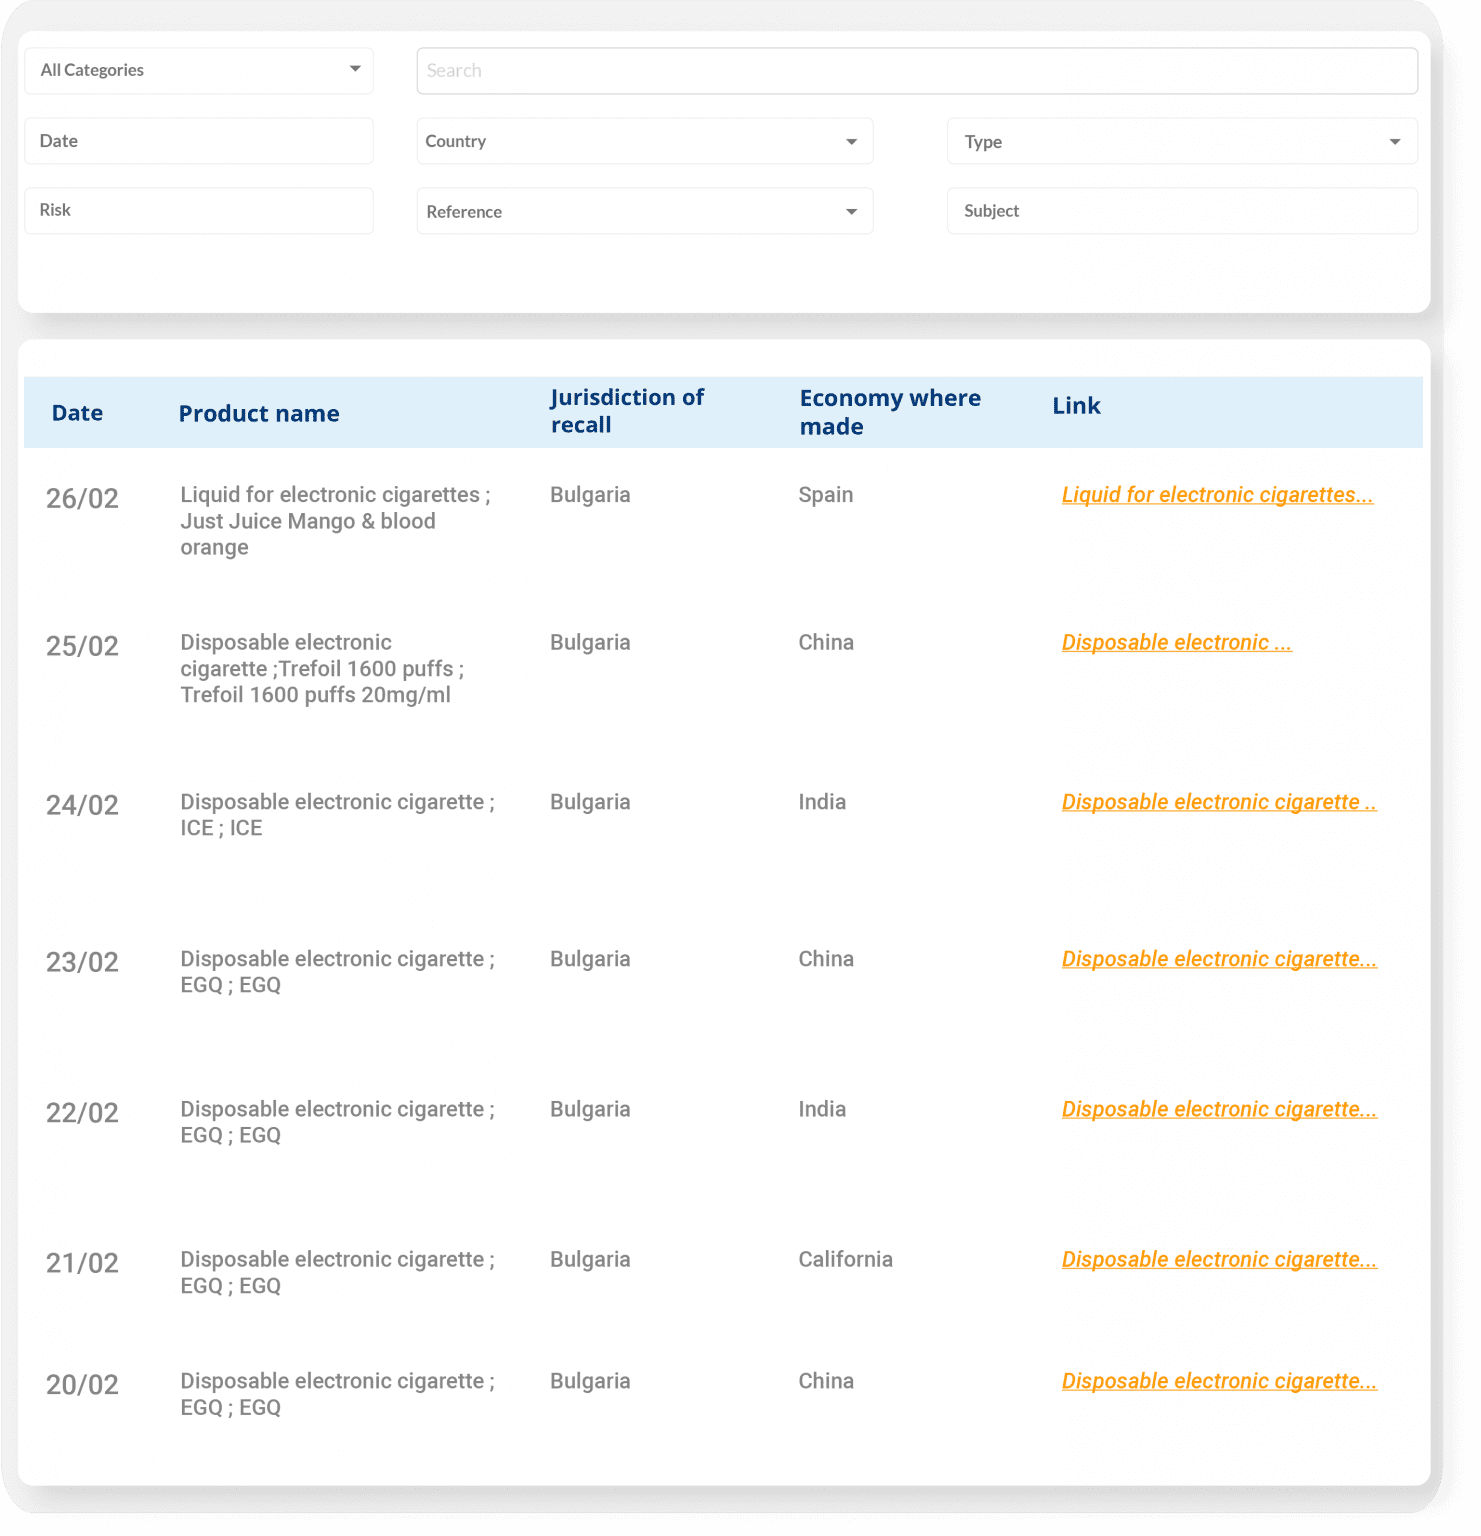Viewport: 1481px width, 1536px height.
Task: Open the 25/02 Trefoil recall link
Action: pyautogui.click(x=1176, y=643)
